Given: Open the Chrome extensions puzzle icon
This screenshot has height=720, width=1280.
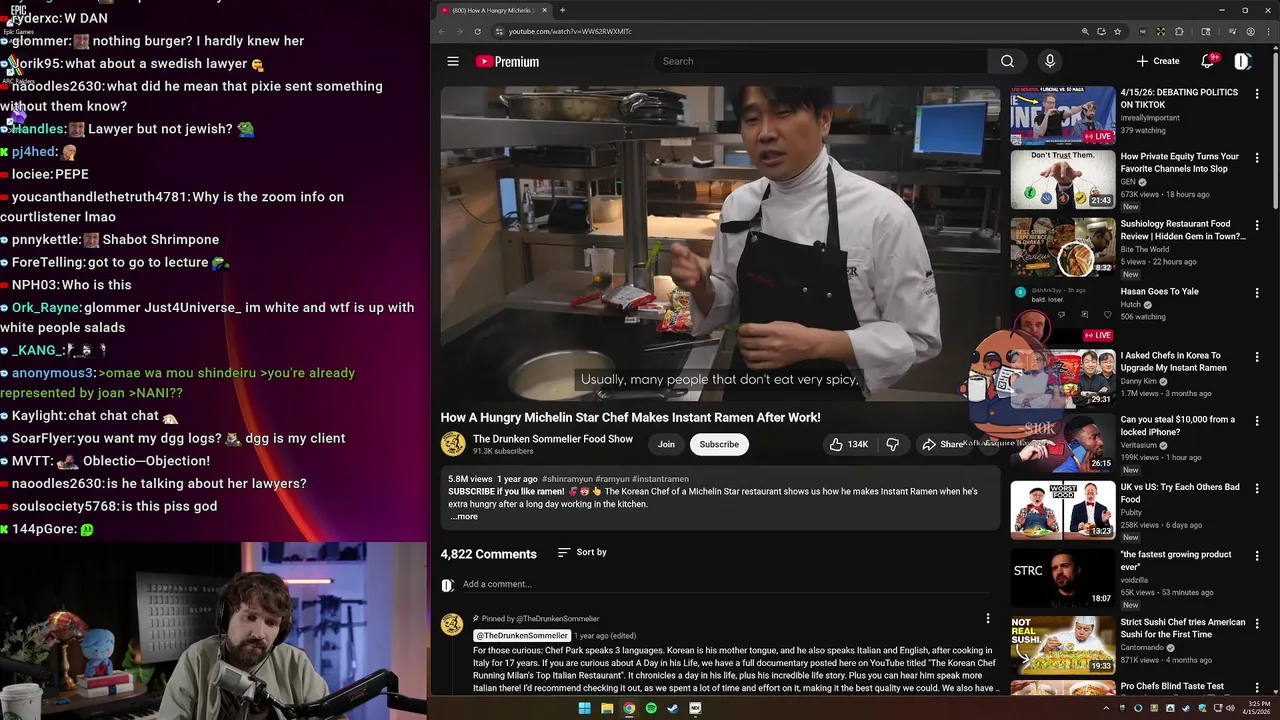Looking at the screenshot, I should (1179, 31).
